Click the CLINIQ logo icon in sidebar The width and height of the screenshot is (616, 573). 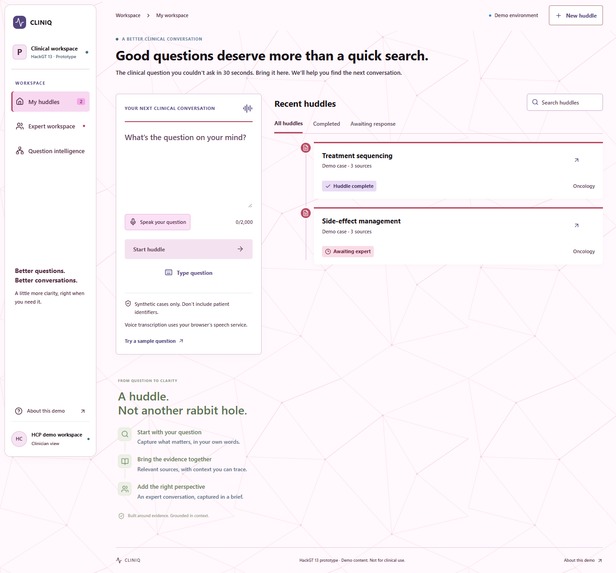(x=19, y=22)
